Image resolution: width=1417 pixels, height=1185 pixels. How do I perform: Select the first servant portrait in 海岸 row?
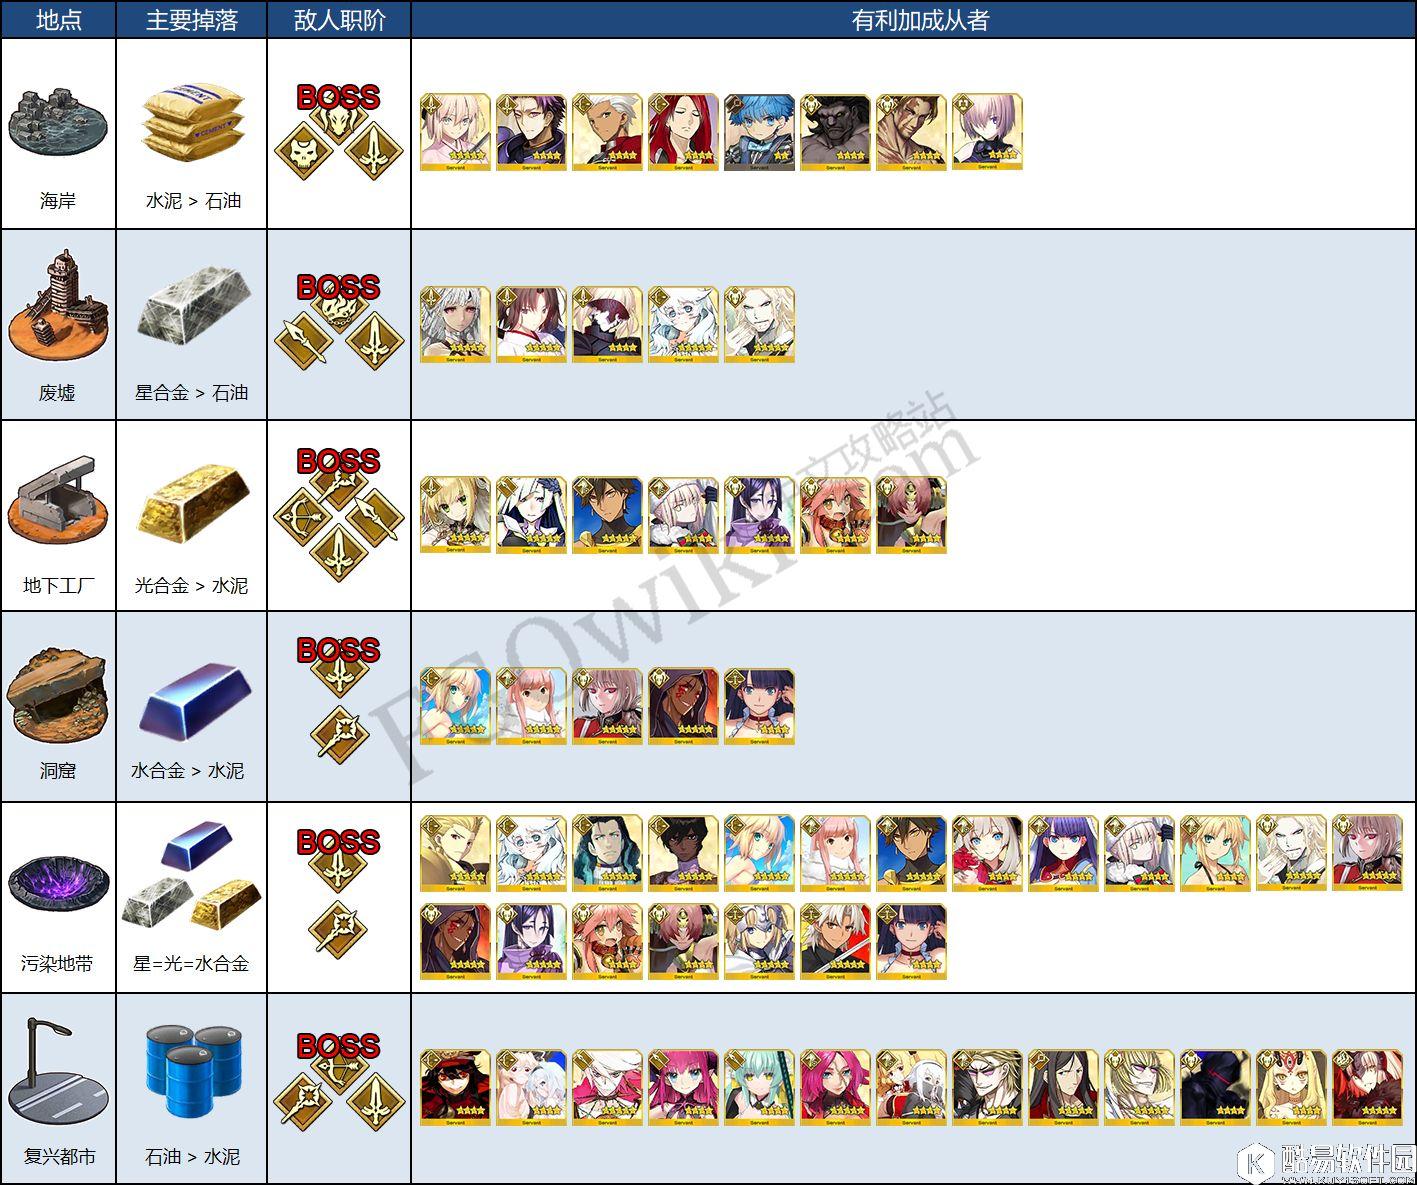click(455, 132)
